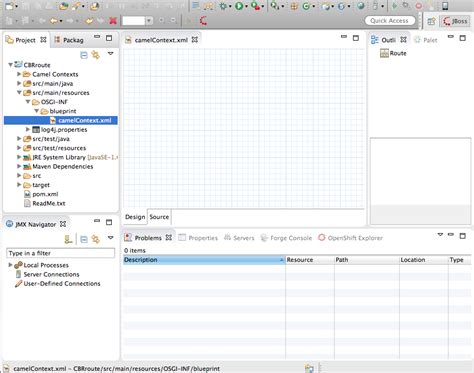Expand the Maven Dependencies node
Image resolution: width=474 pixels, height=373 pixels.
(19, 166)
